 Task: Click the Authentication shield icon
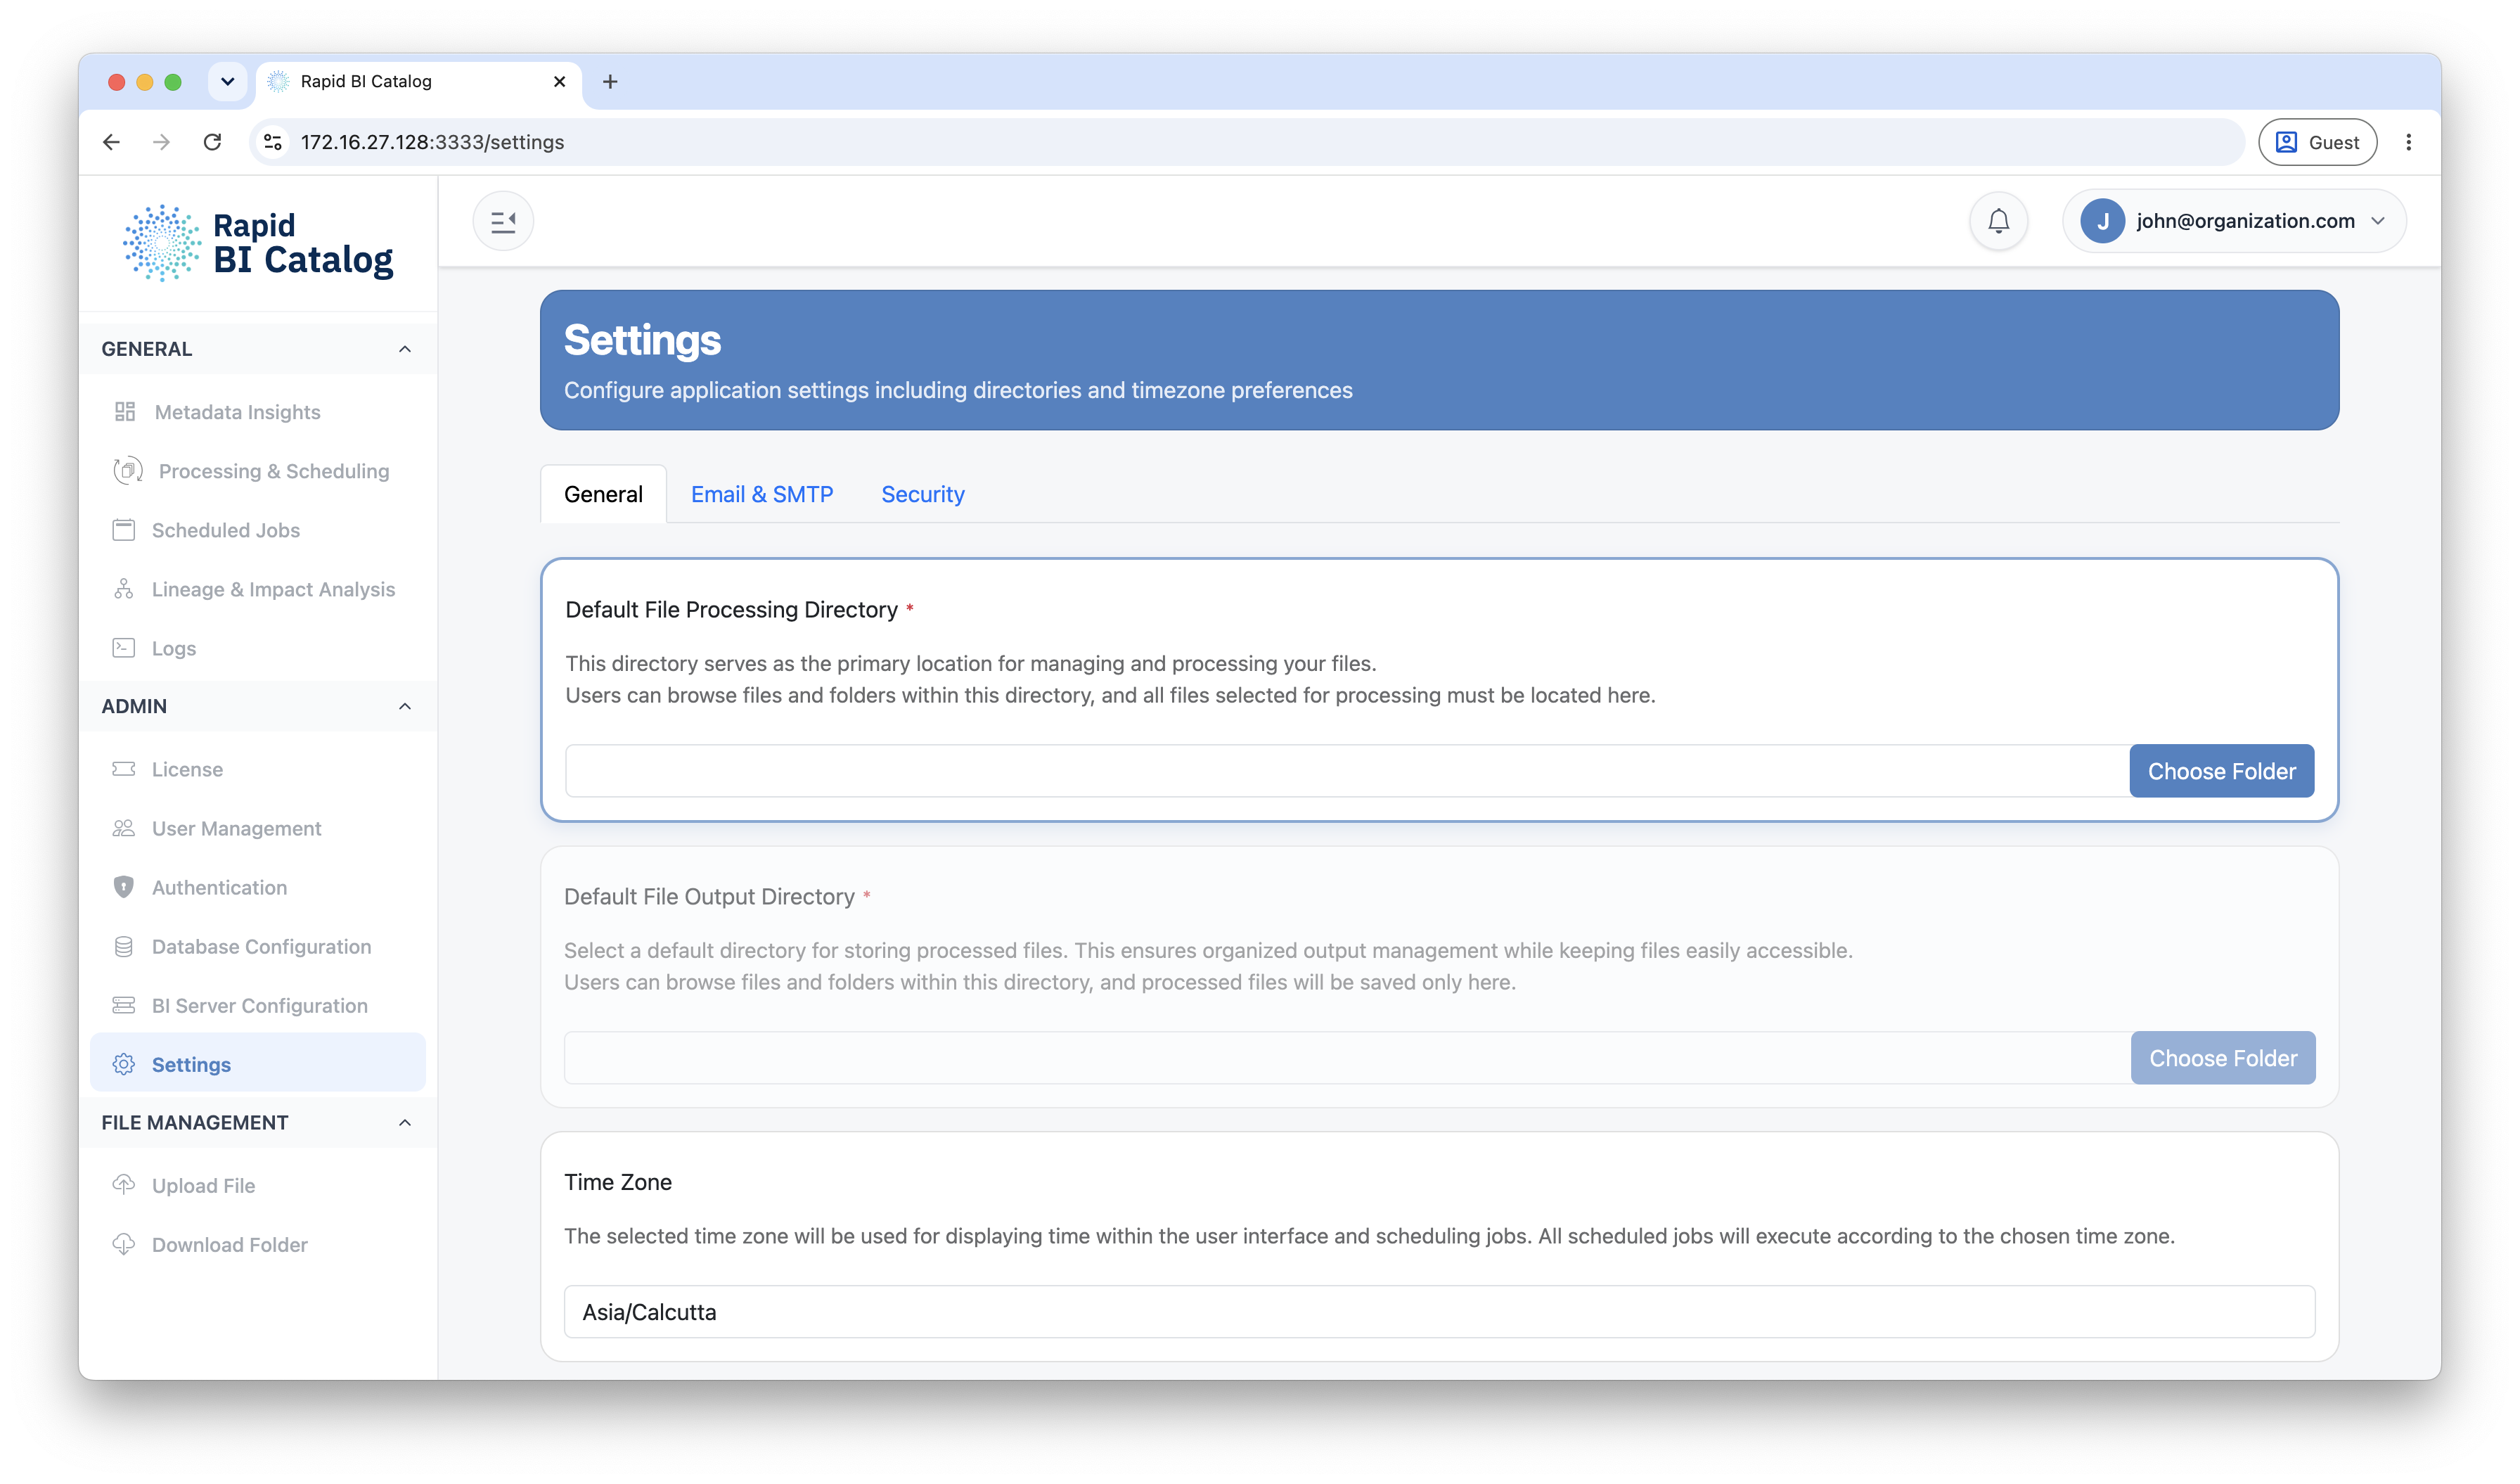pos(124,887)
